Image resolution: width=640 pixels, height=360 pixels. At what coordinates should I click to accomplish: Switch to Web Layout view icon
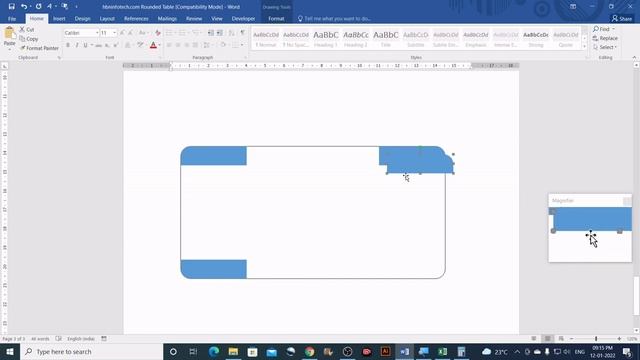pyautogui.click(x=561, y=339)
